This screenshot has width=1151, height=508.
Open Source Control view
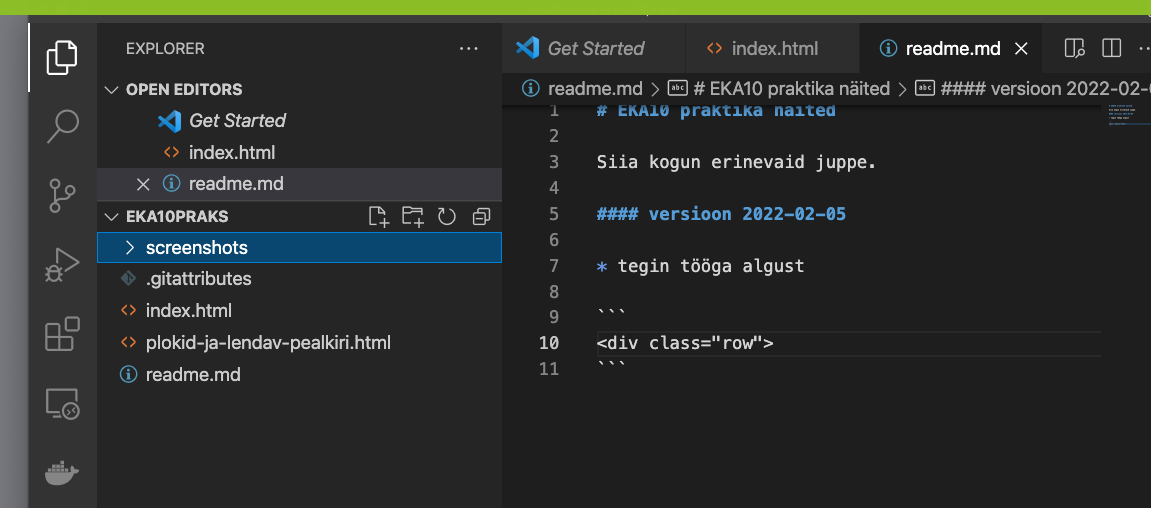[x=62, y=196]
